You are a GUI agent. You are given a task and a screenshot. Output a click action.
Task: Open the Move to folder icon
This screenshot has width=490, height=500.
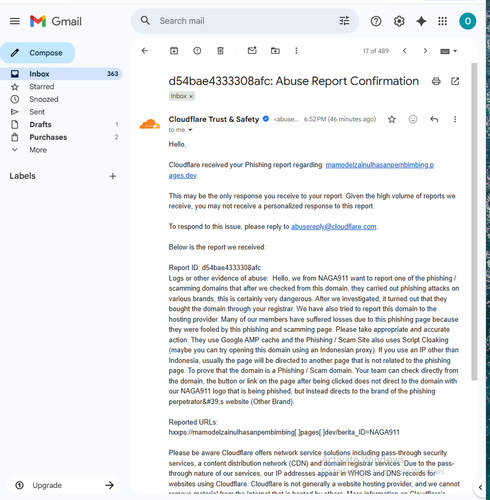[x=275, y=51]
